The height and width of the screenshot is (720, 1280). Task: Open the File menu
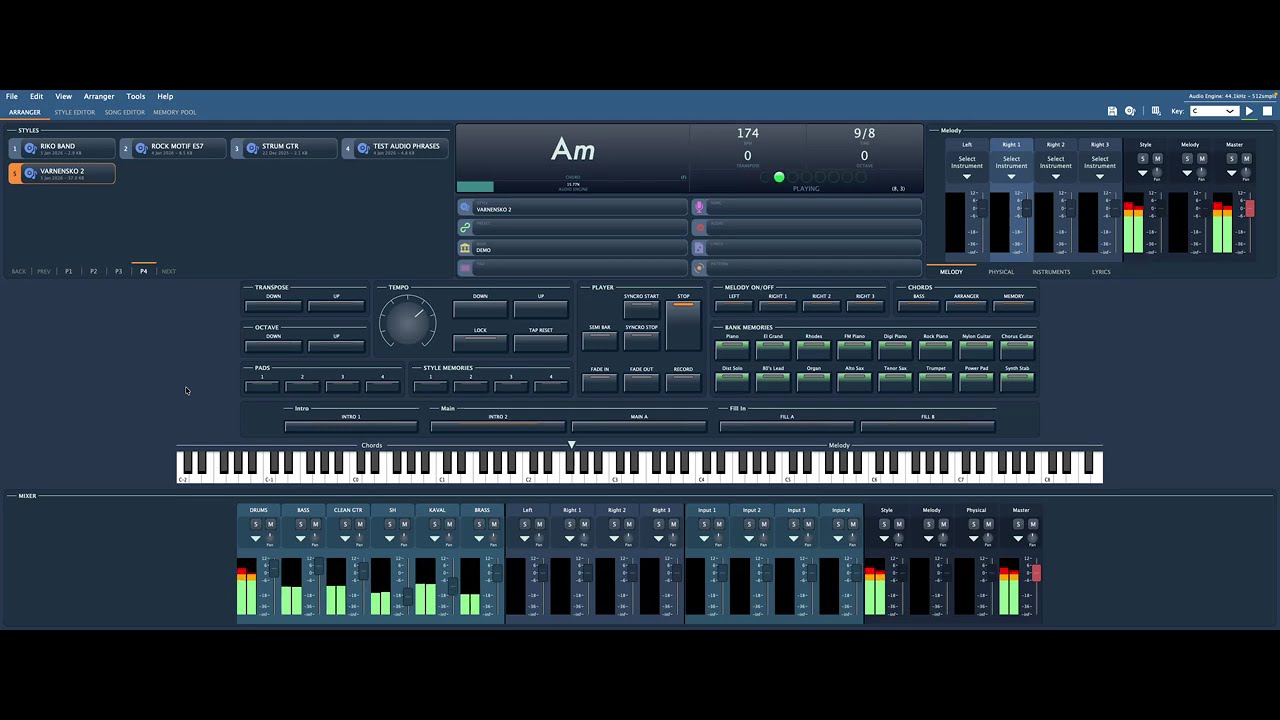pyautogui.click(x=12, y=96)
